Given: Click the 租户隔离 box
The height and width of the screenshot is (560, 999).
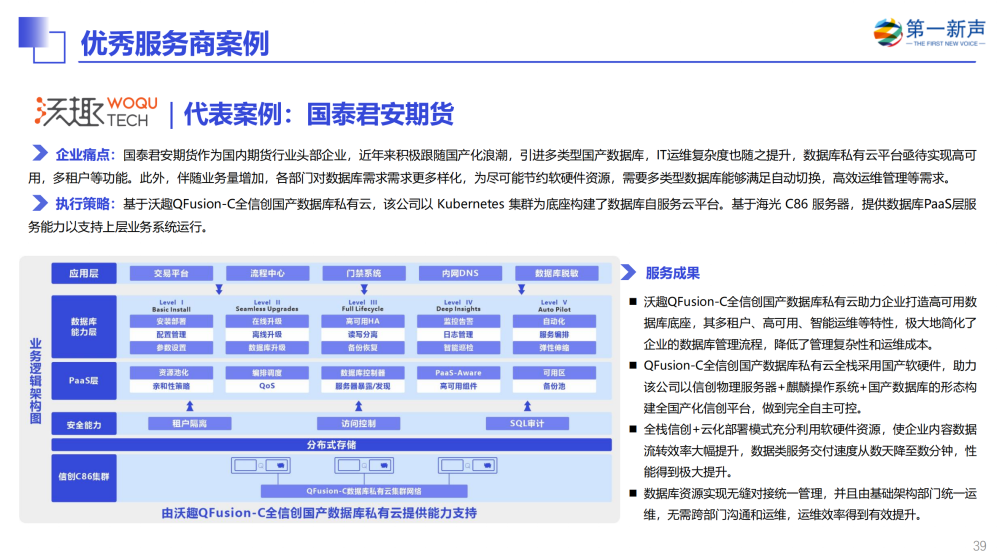Looking at the screenshot, I should click(190, 424).
